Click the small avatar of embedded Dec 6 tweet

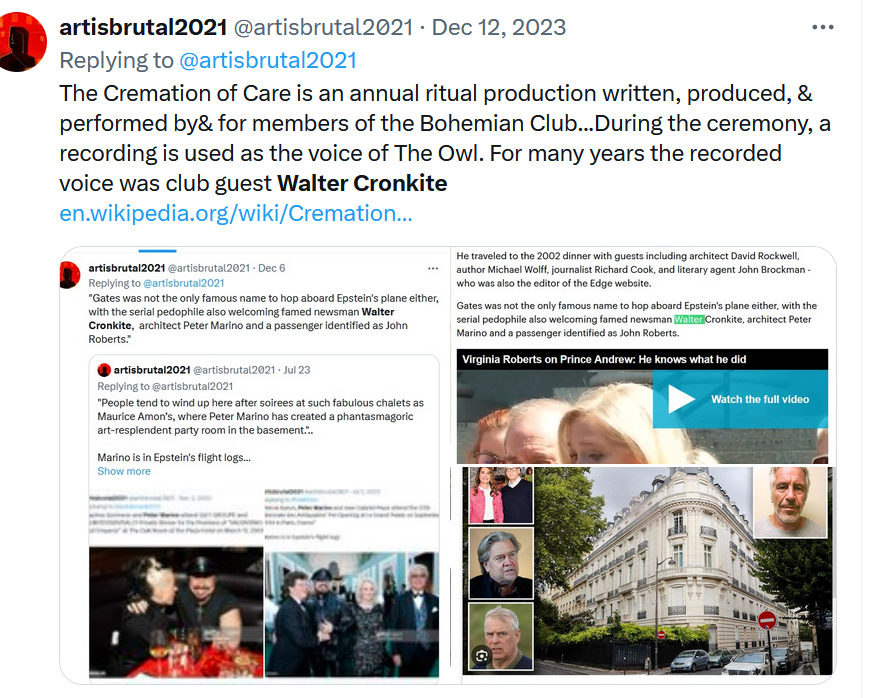tap(70, 275)
